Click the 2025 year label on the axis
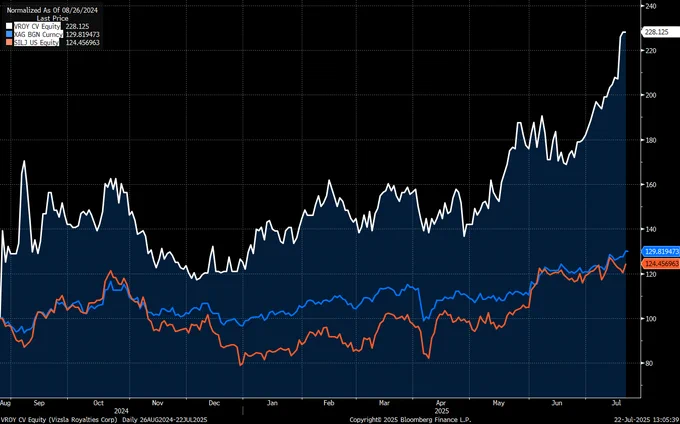Image resolution: width=680 pixels, height=424 pixels. [442, 411]
